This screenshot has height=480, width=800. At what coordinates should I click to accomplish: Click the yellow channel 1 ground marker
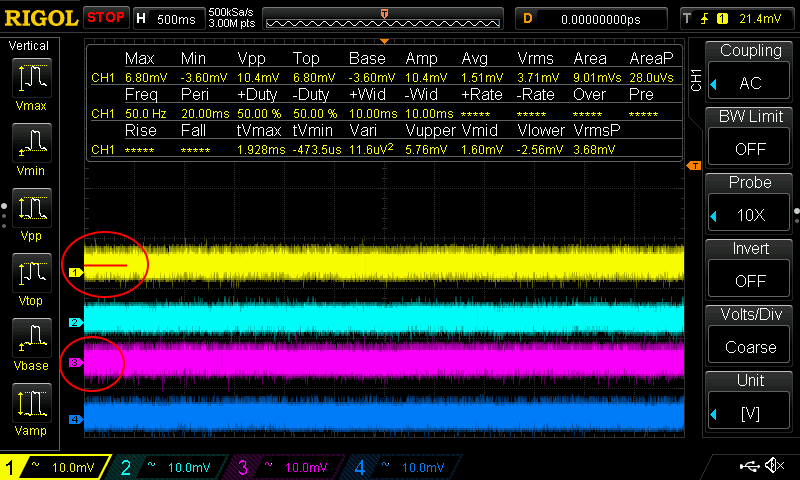(73, 272)
